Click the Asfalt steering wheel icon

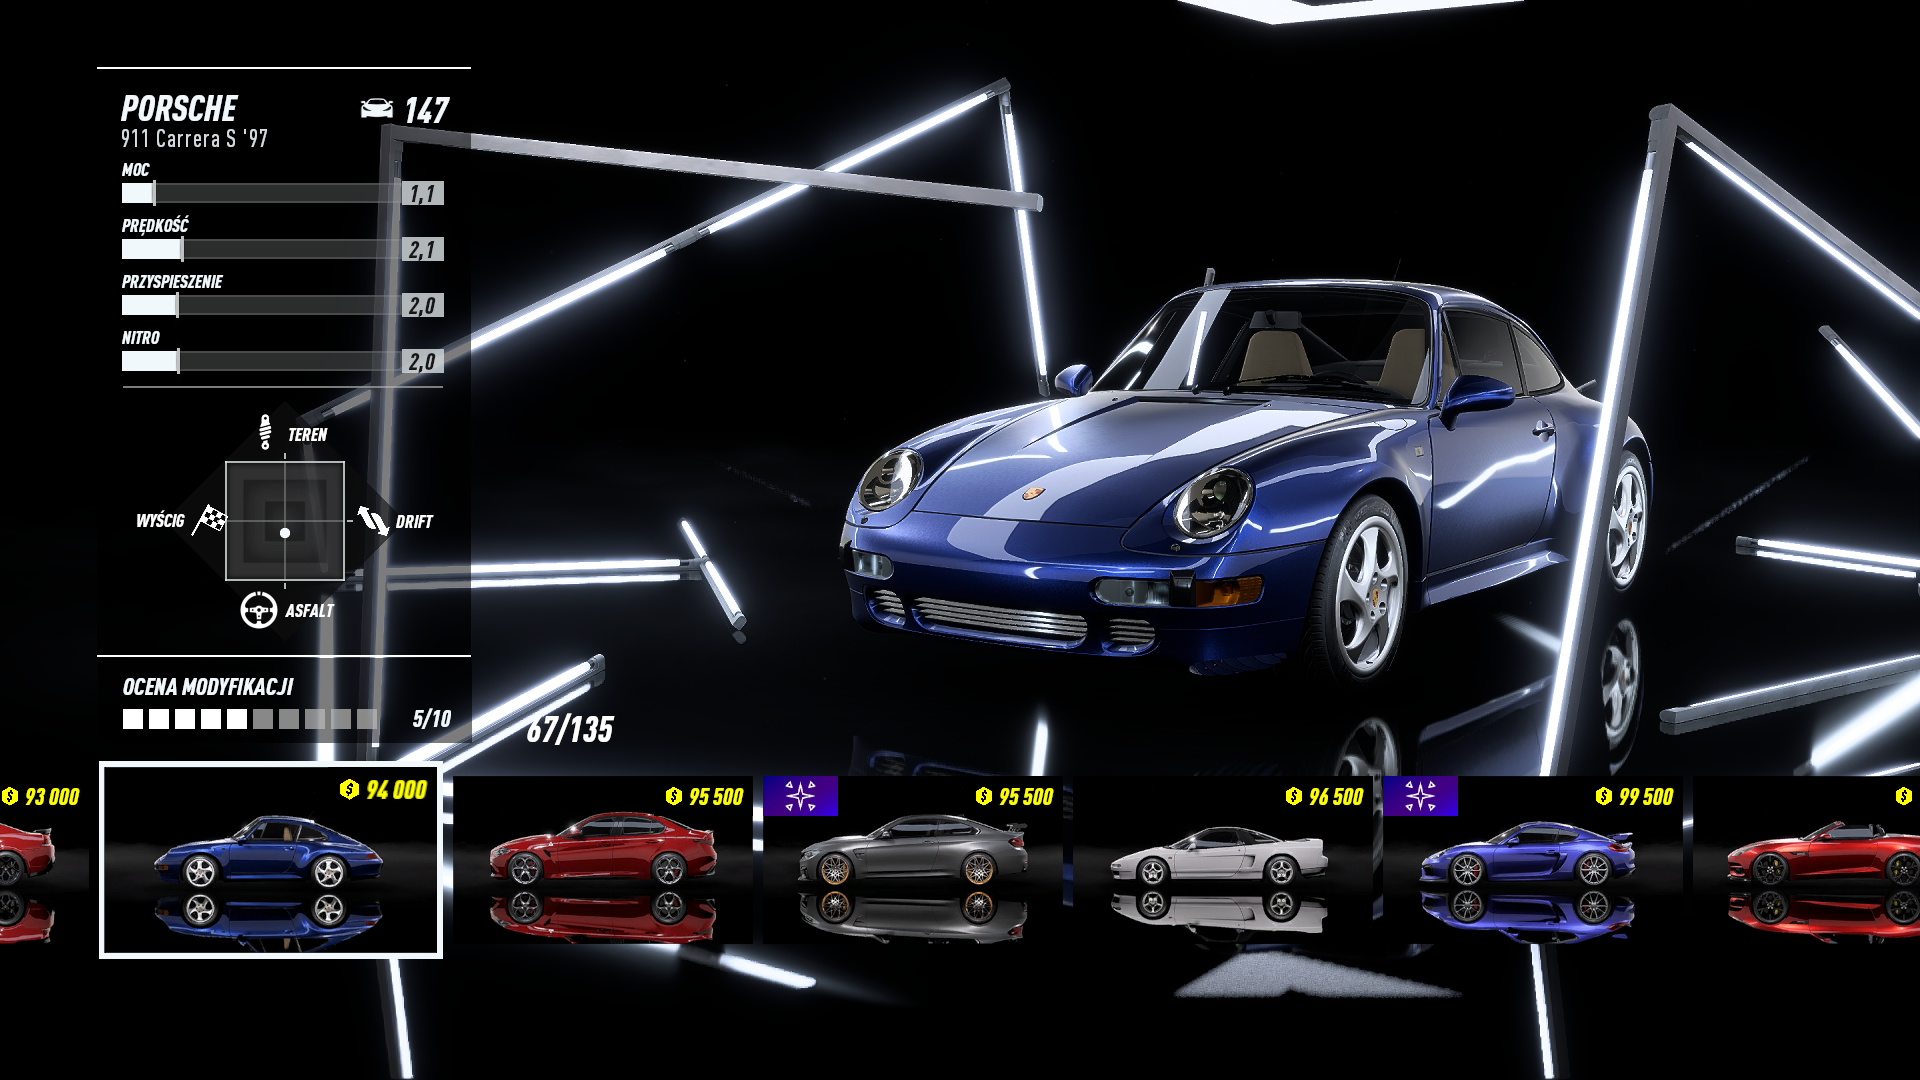point(258,609)
